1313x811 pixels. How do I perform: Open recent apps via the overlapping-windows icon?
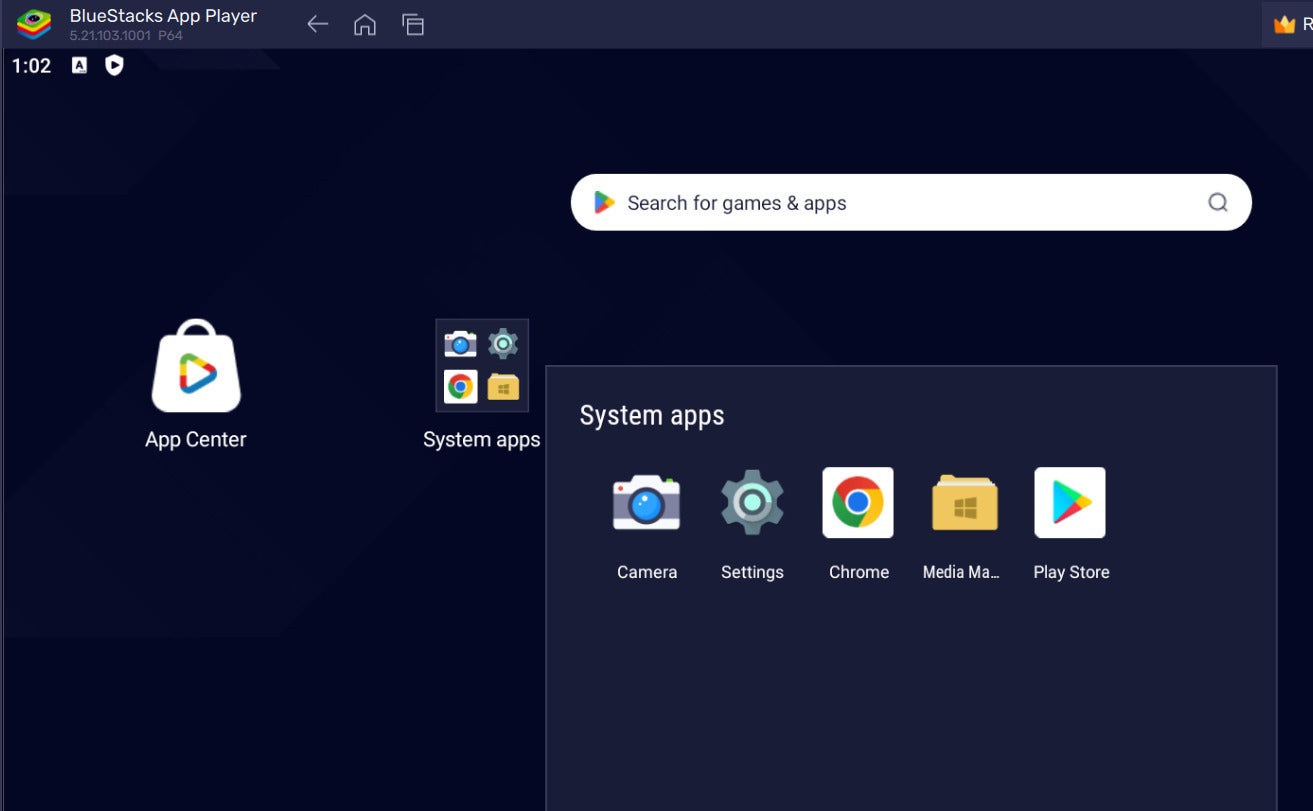click(x=413, y=24)
